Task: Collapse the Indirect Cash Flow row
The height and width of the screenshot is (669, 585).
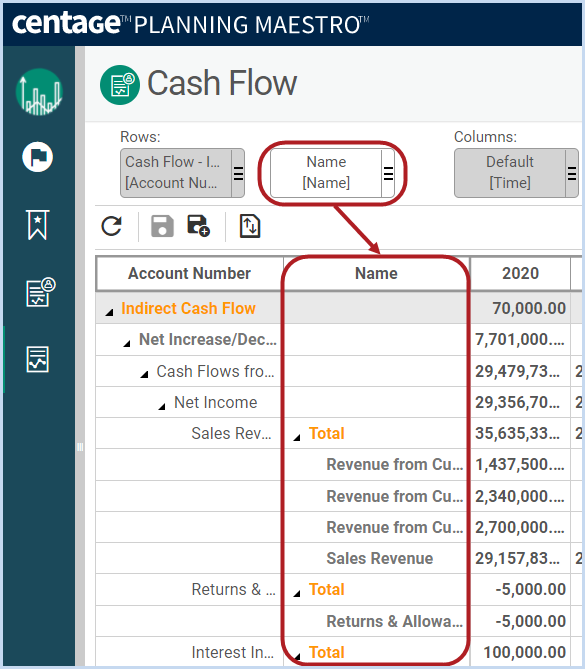Action: click(110, 312)
